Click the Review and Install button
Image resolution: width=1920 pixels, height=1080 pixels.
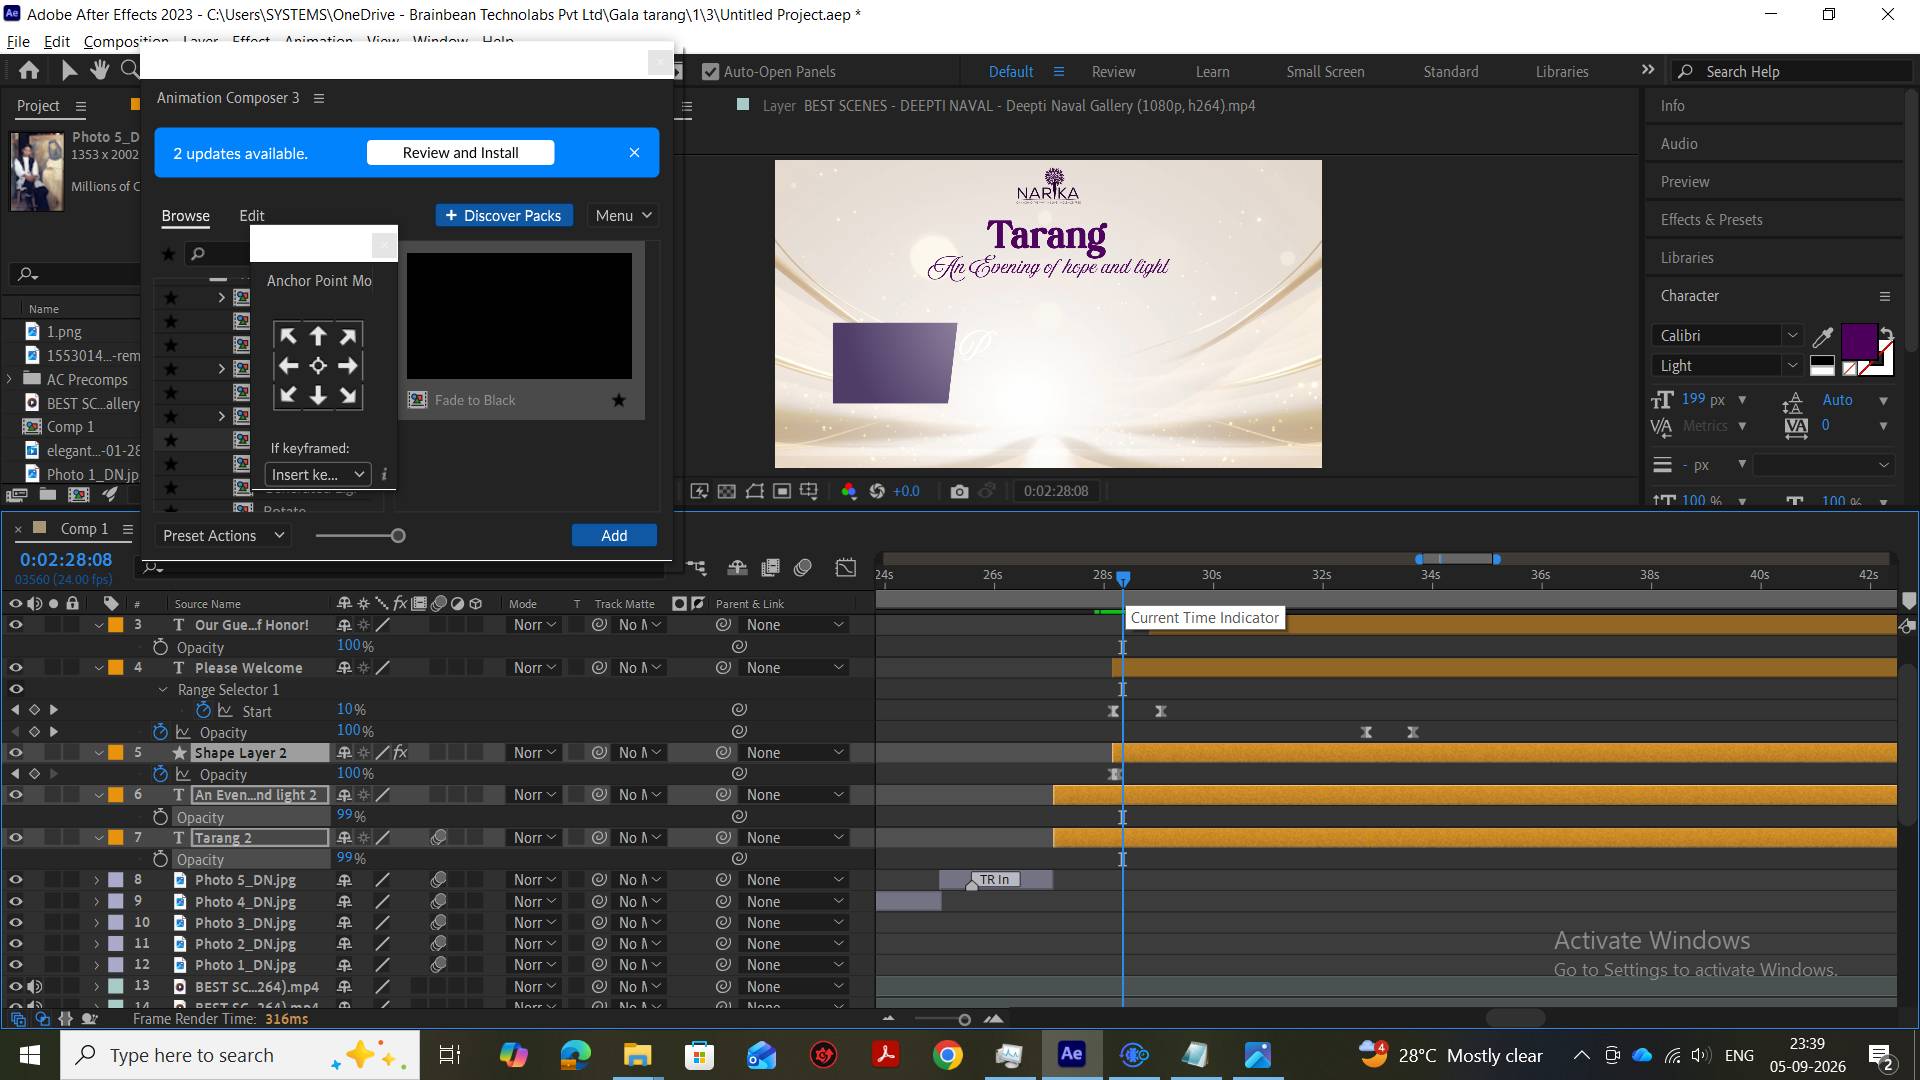tap(460, 153)
